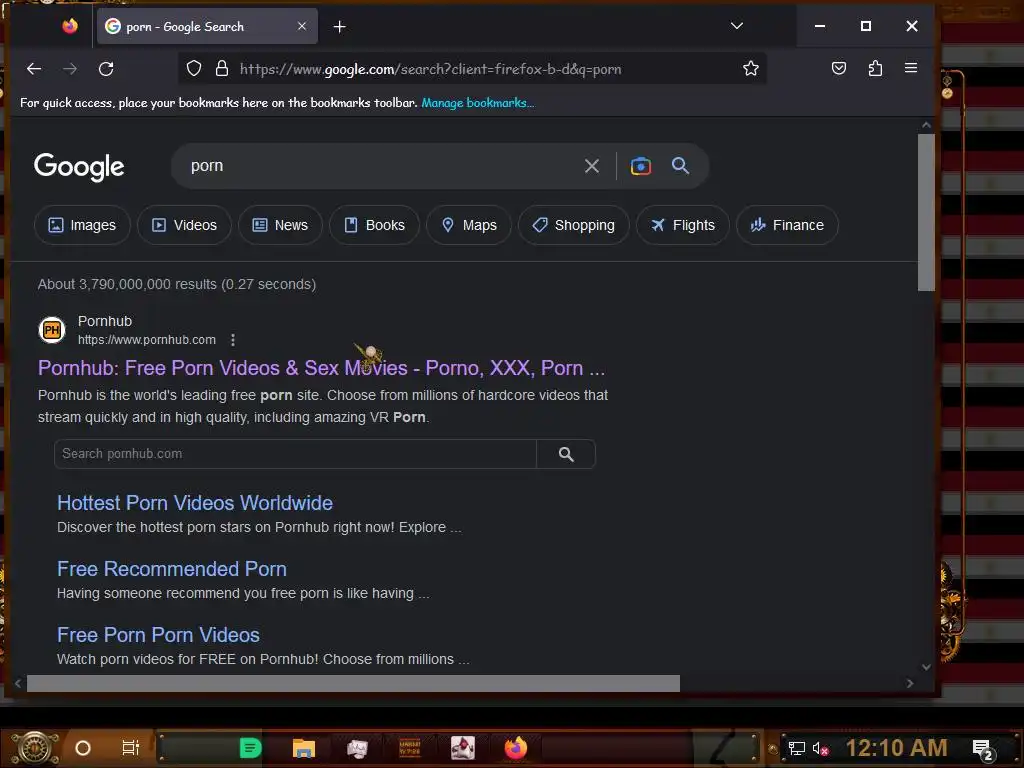The height and width of the screenshot is (768, 1024).
Task: Show site security padlock info
Action: coord(222,69)
